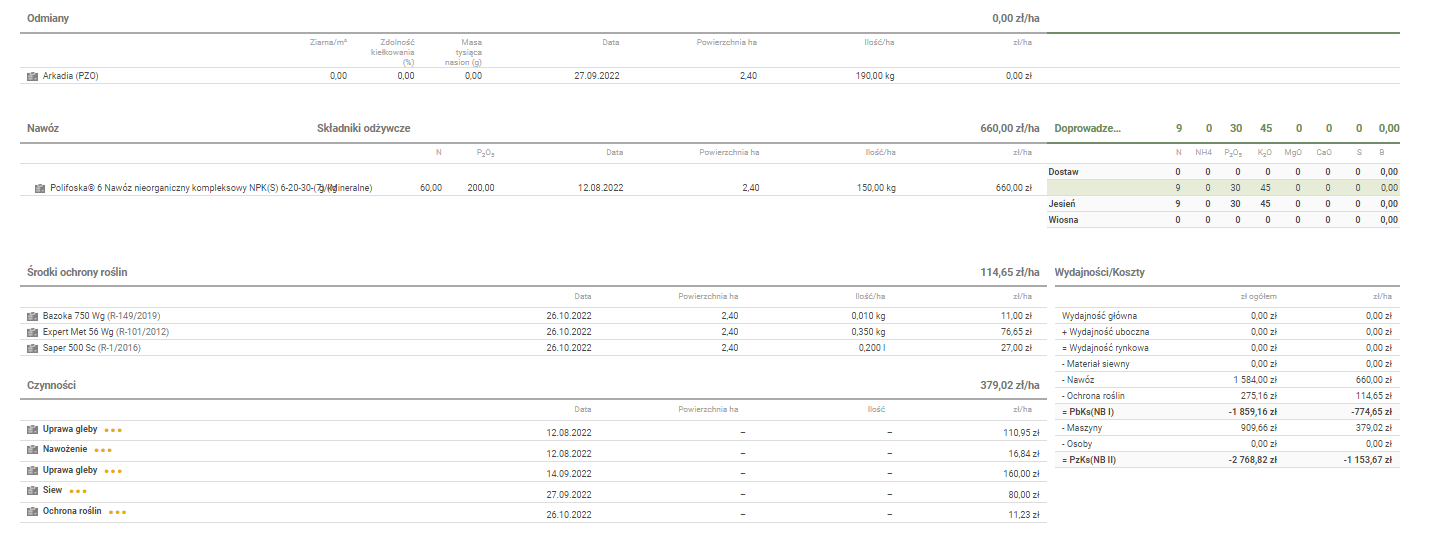The width and height of the screenshot is (1442, 540).
Task: Click the icon beside Saper 500 Sc
Action: click(32, 348)
